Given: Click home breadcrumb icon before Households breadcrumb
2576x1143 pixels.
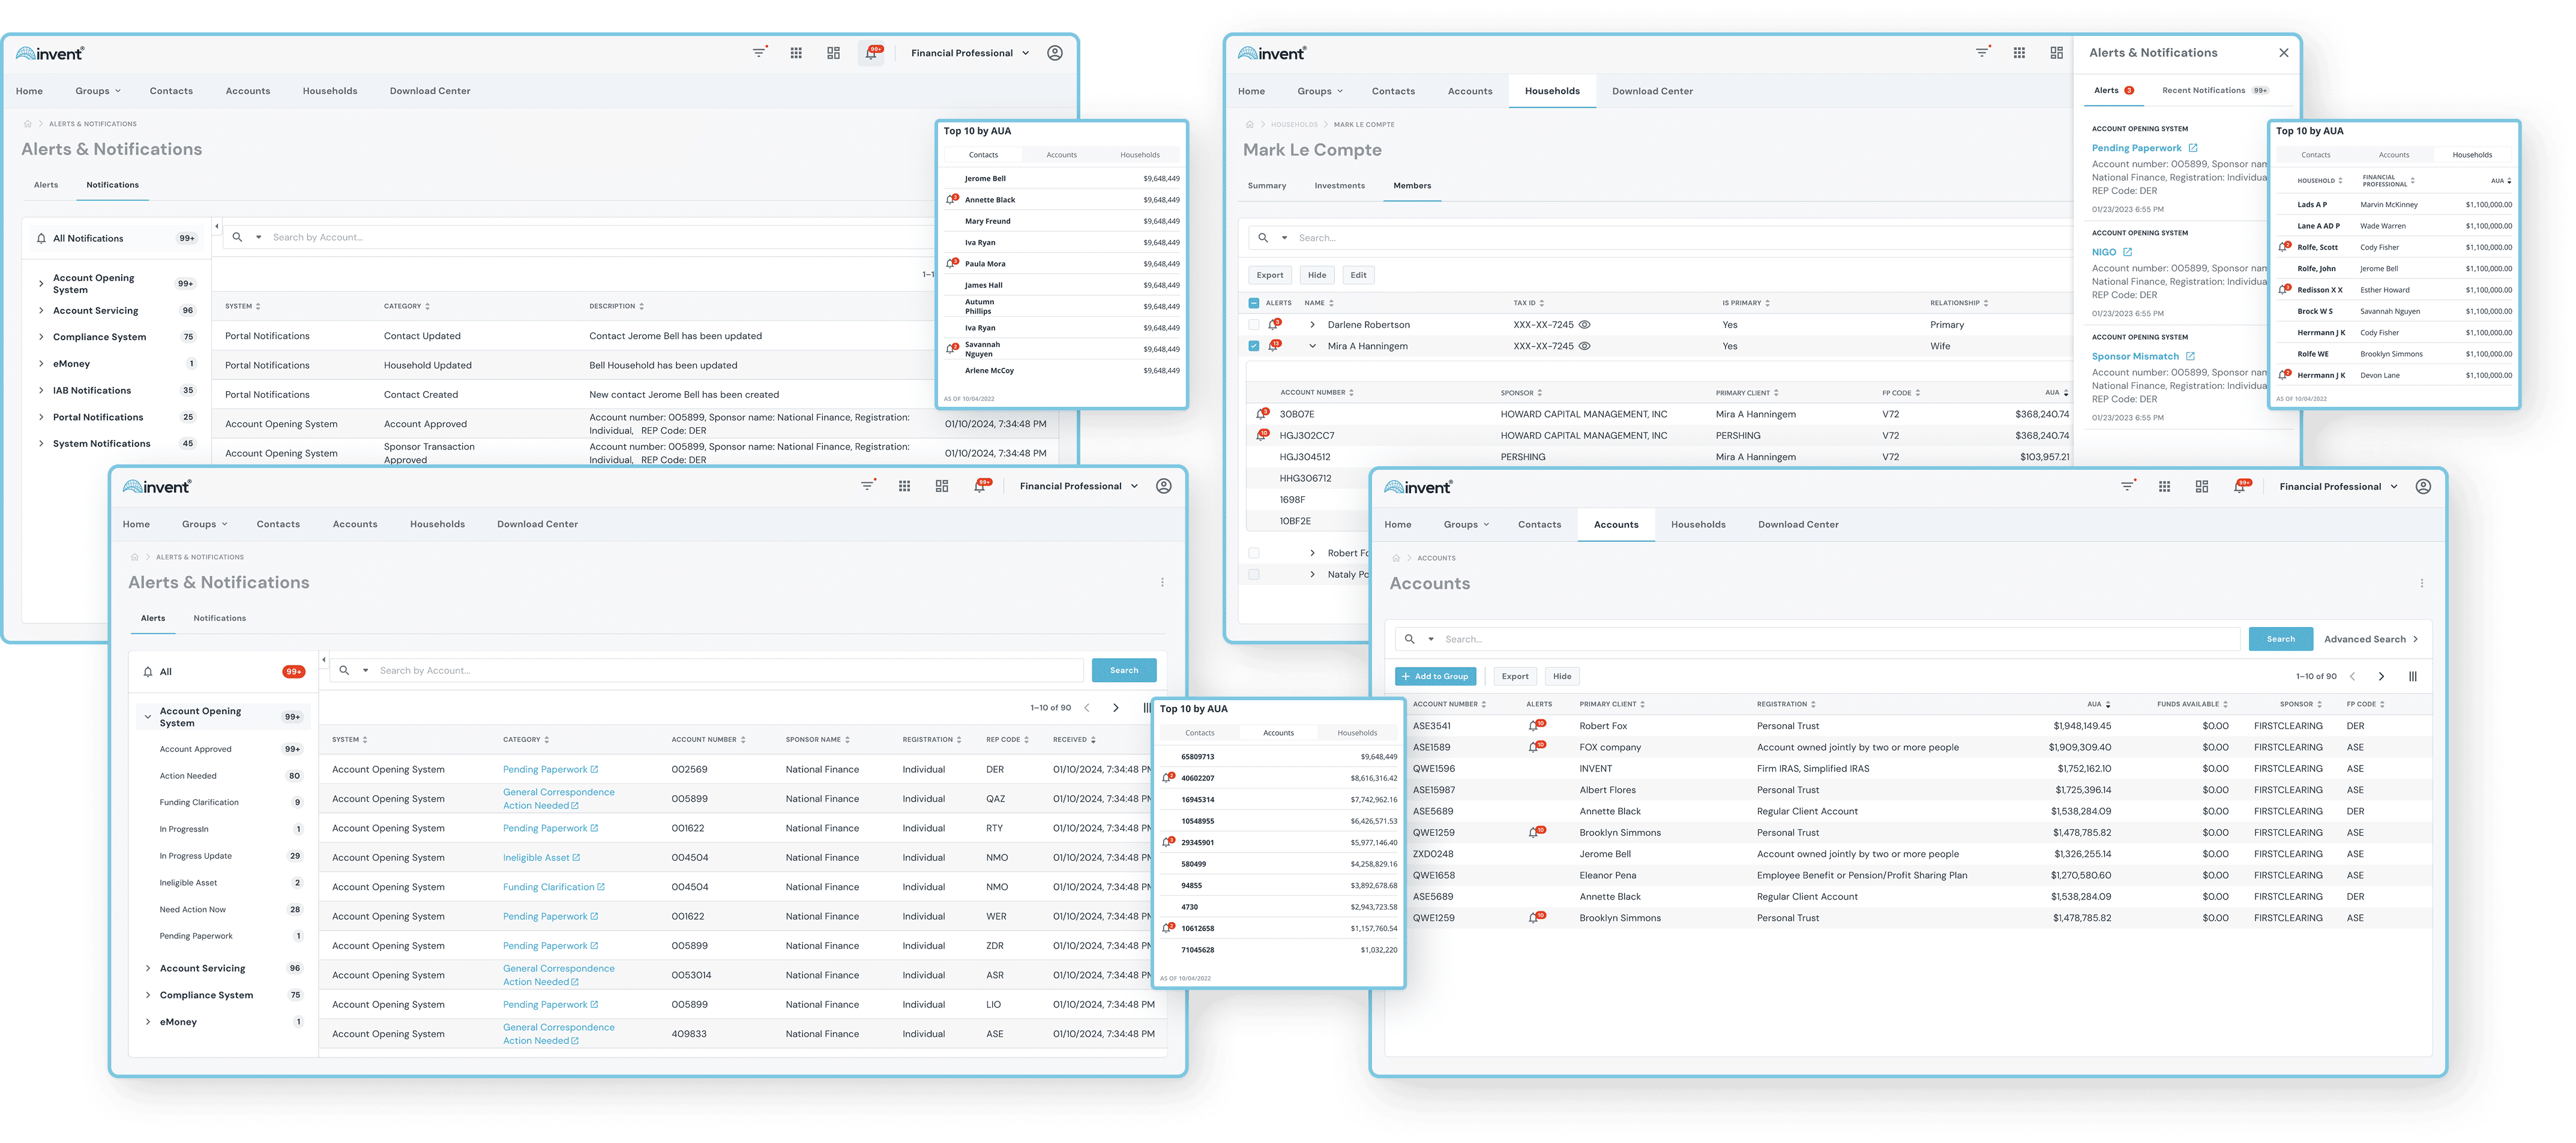Looking at the screenshot, I should coord(1249,125).
